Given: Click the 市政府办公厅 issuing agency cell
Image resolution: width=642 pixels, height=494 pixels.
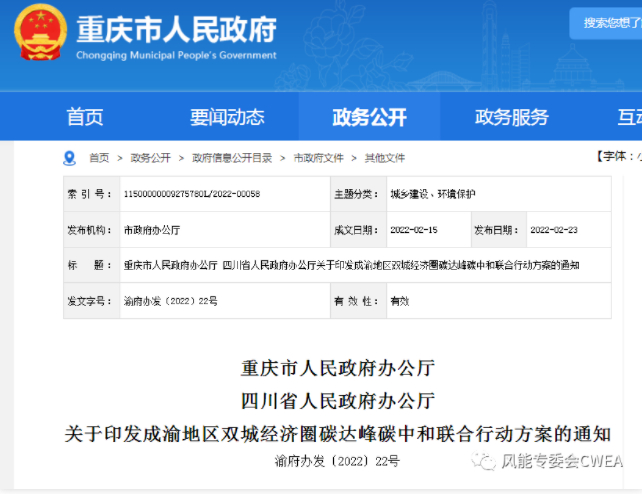Looking at the screenshot, I should coord(152,230).
